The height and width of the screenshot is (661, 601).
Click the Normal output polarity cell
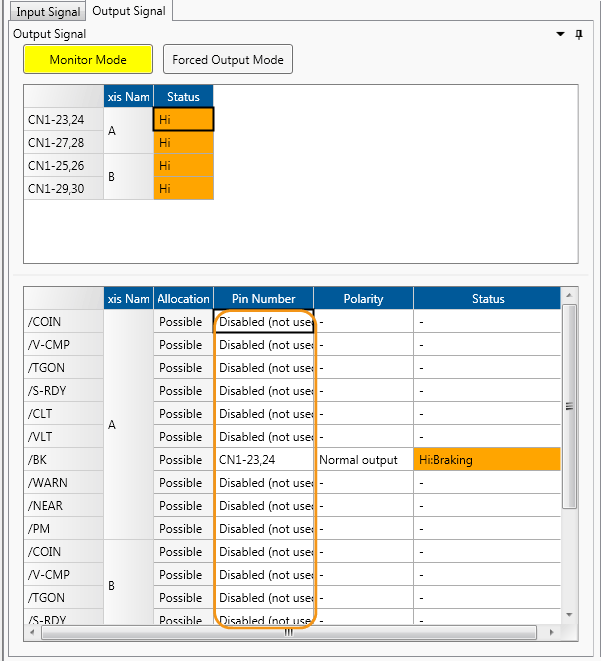click(362, 460)
